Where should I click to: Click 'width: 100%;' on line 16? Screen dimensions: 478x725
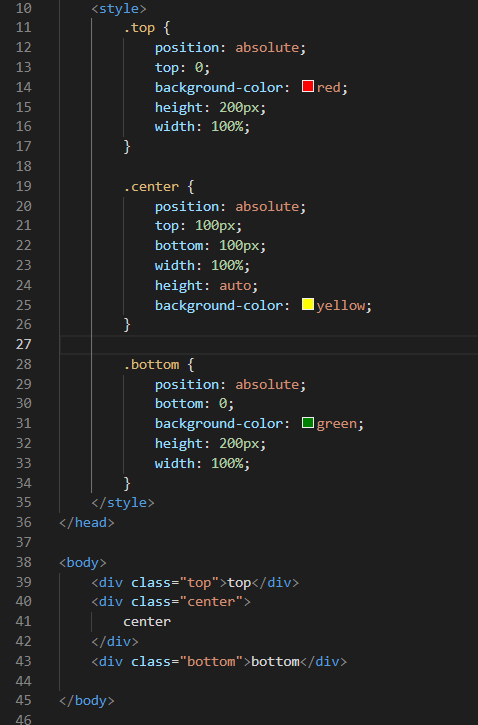(202, 127)
